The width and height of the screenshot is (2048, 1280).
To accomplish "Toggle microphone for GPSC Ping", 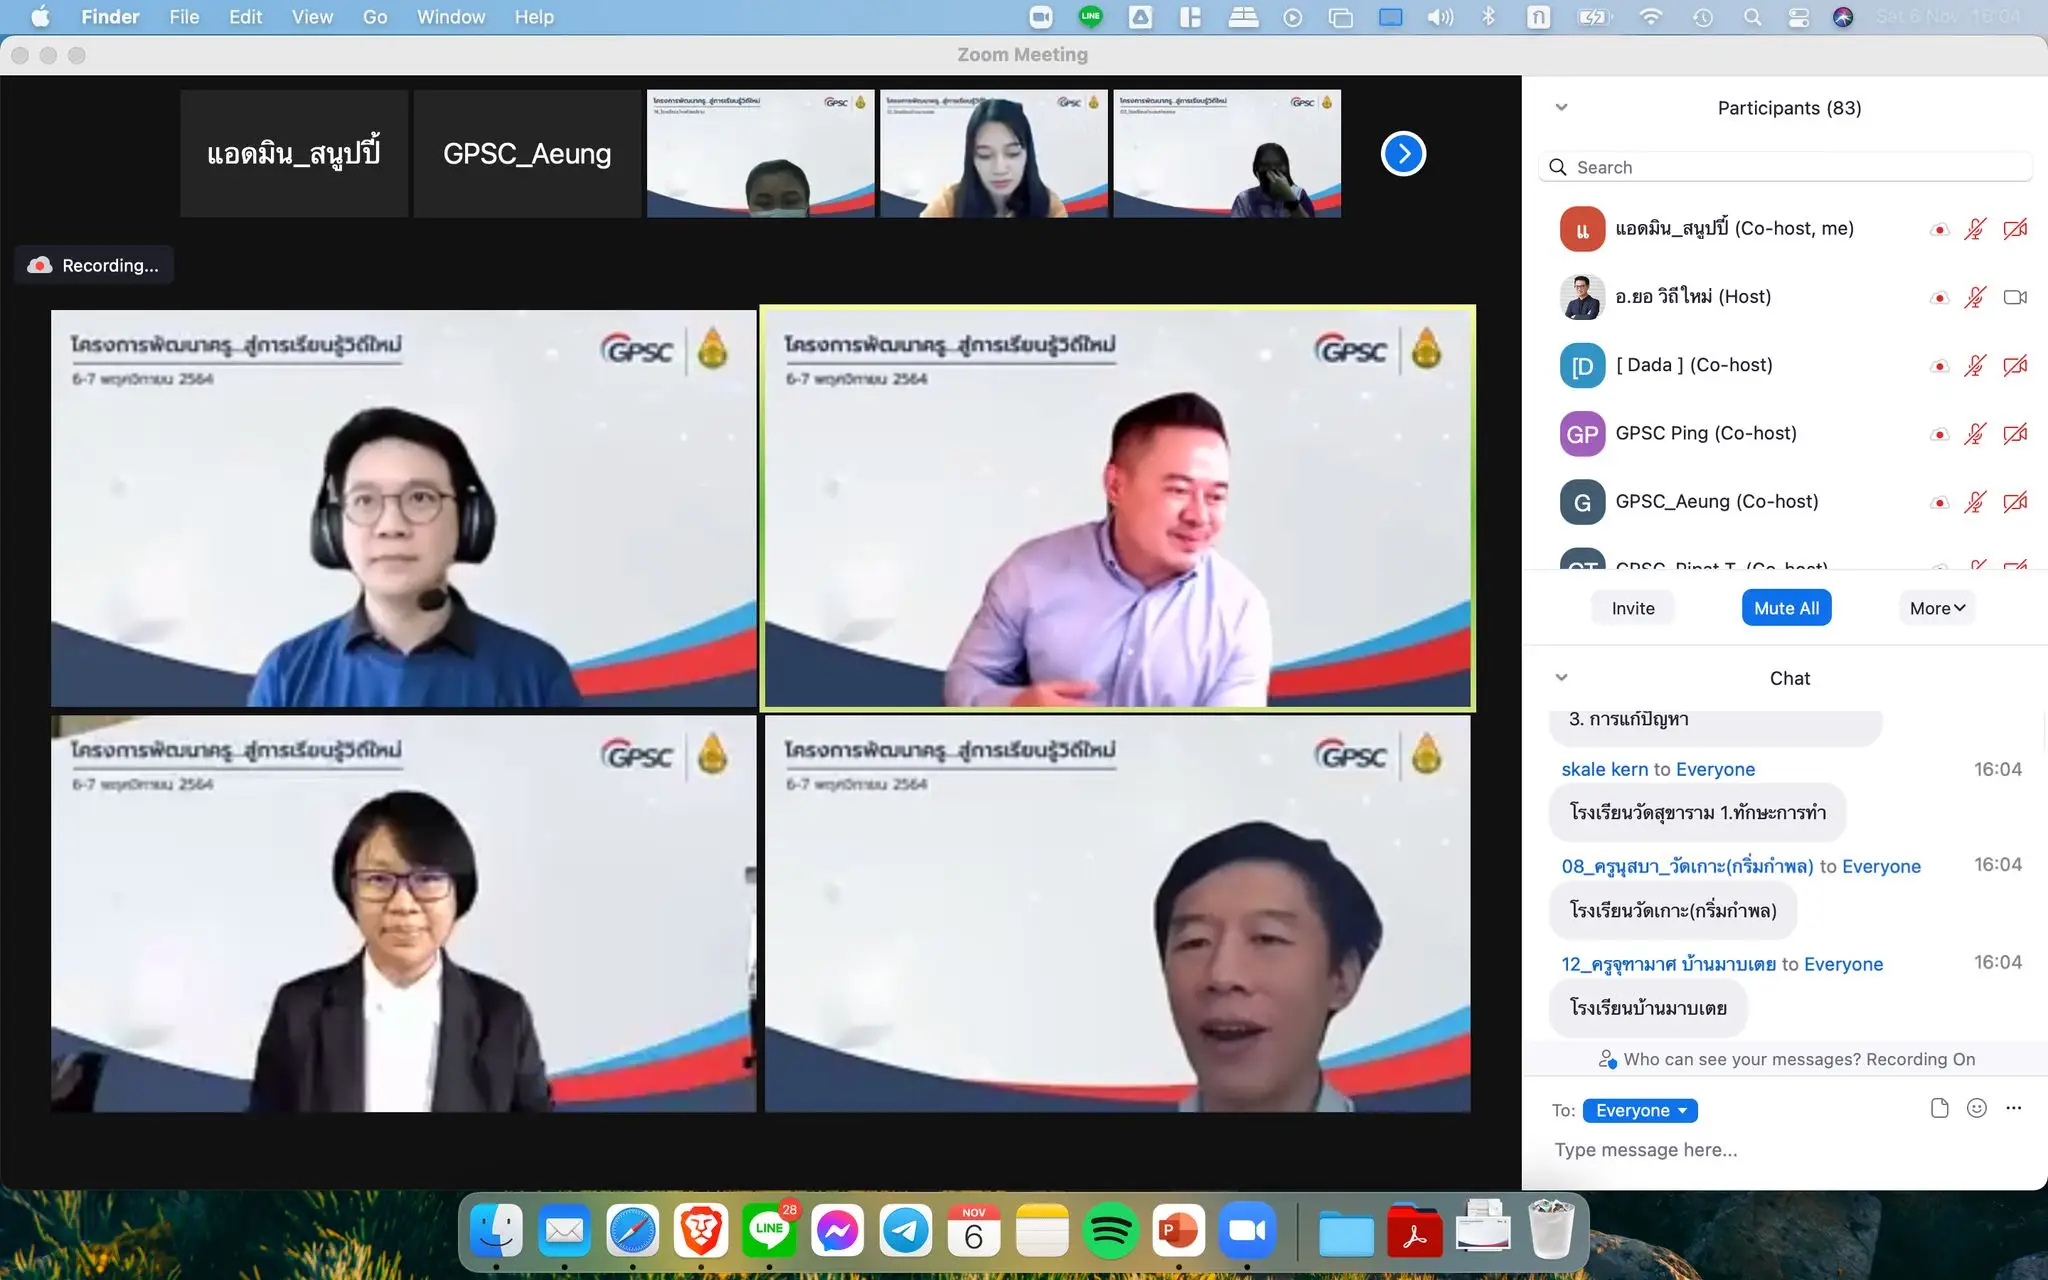I will click(x=1974, y=434).
